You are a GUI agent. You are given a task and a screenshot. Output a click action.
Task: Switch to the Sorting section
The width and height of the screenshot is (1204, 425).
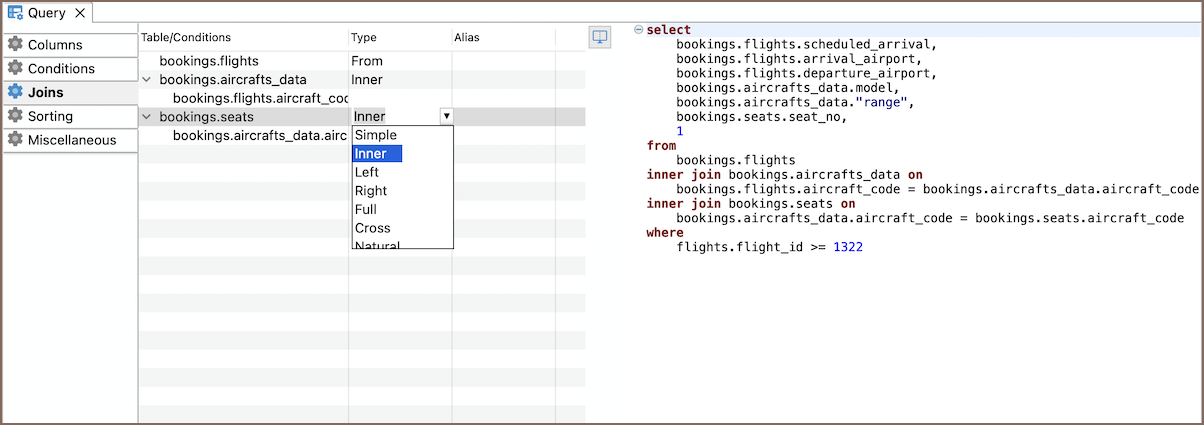pyautogui.click(x=50, y=116)
